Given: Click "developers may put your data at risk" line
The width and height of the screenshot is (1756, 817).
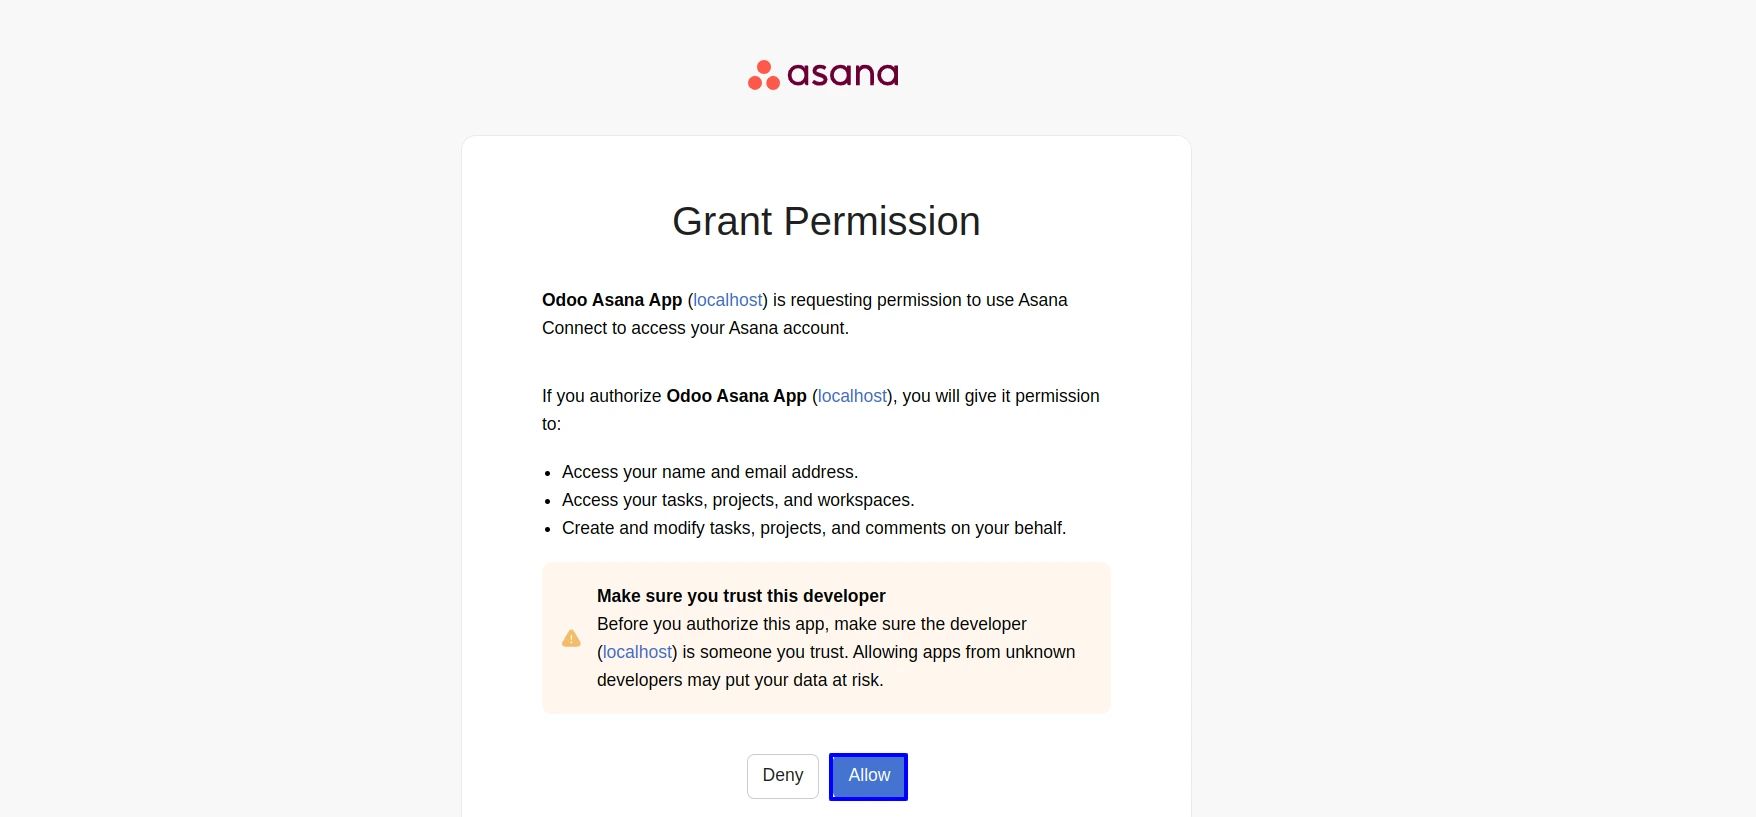Looking at the screenshot, I should [x=740, y=680].
